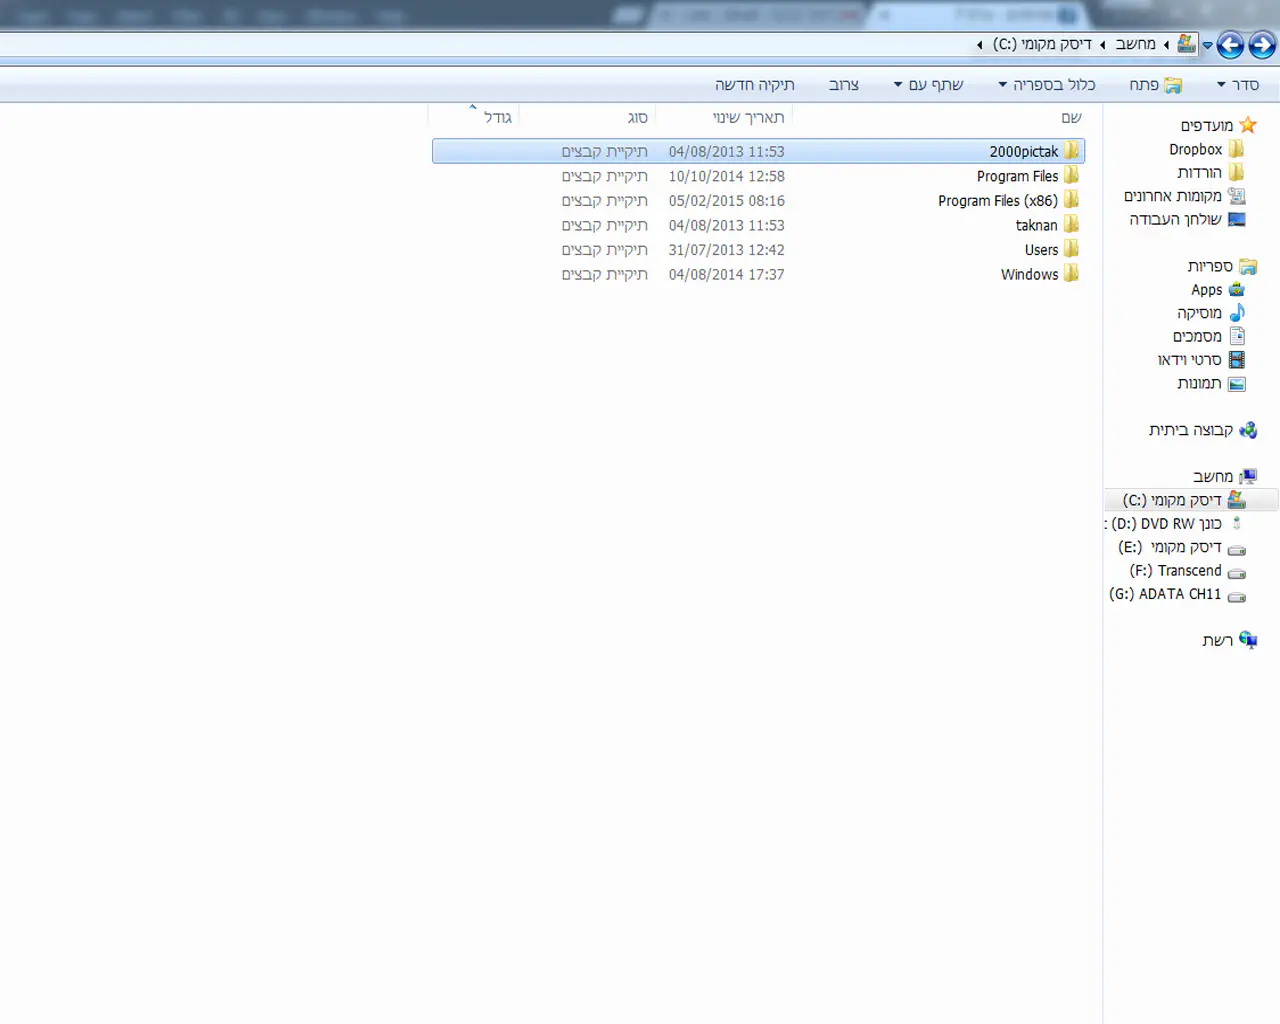Click the Windows folder icon

click(1071, 274)
